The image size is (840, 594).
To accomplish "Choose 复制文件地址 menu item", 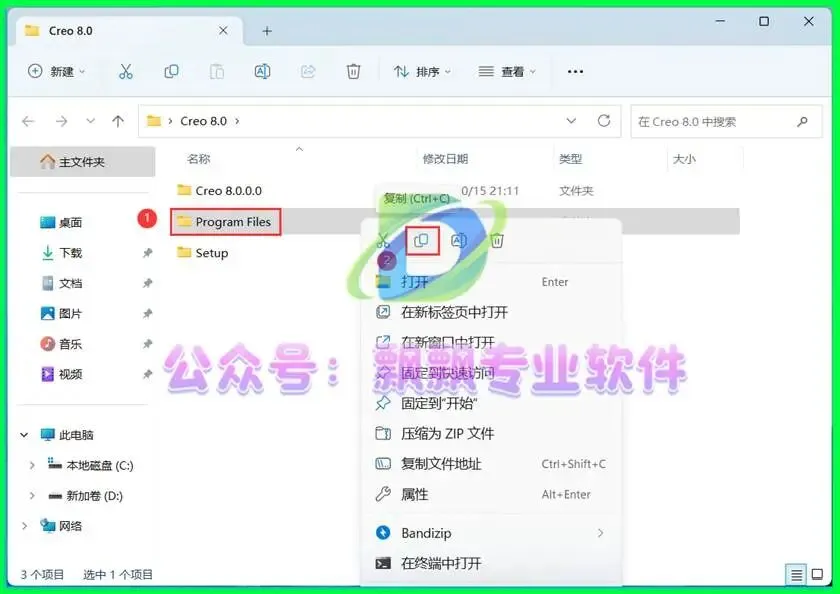I will click(x=491, y=464).
